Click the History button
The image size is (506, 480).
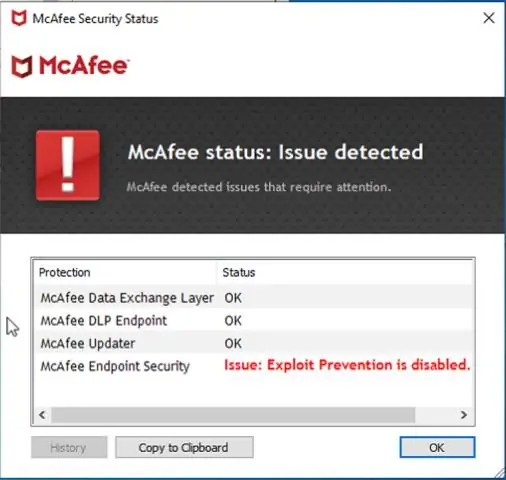pos(69,447)
